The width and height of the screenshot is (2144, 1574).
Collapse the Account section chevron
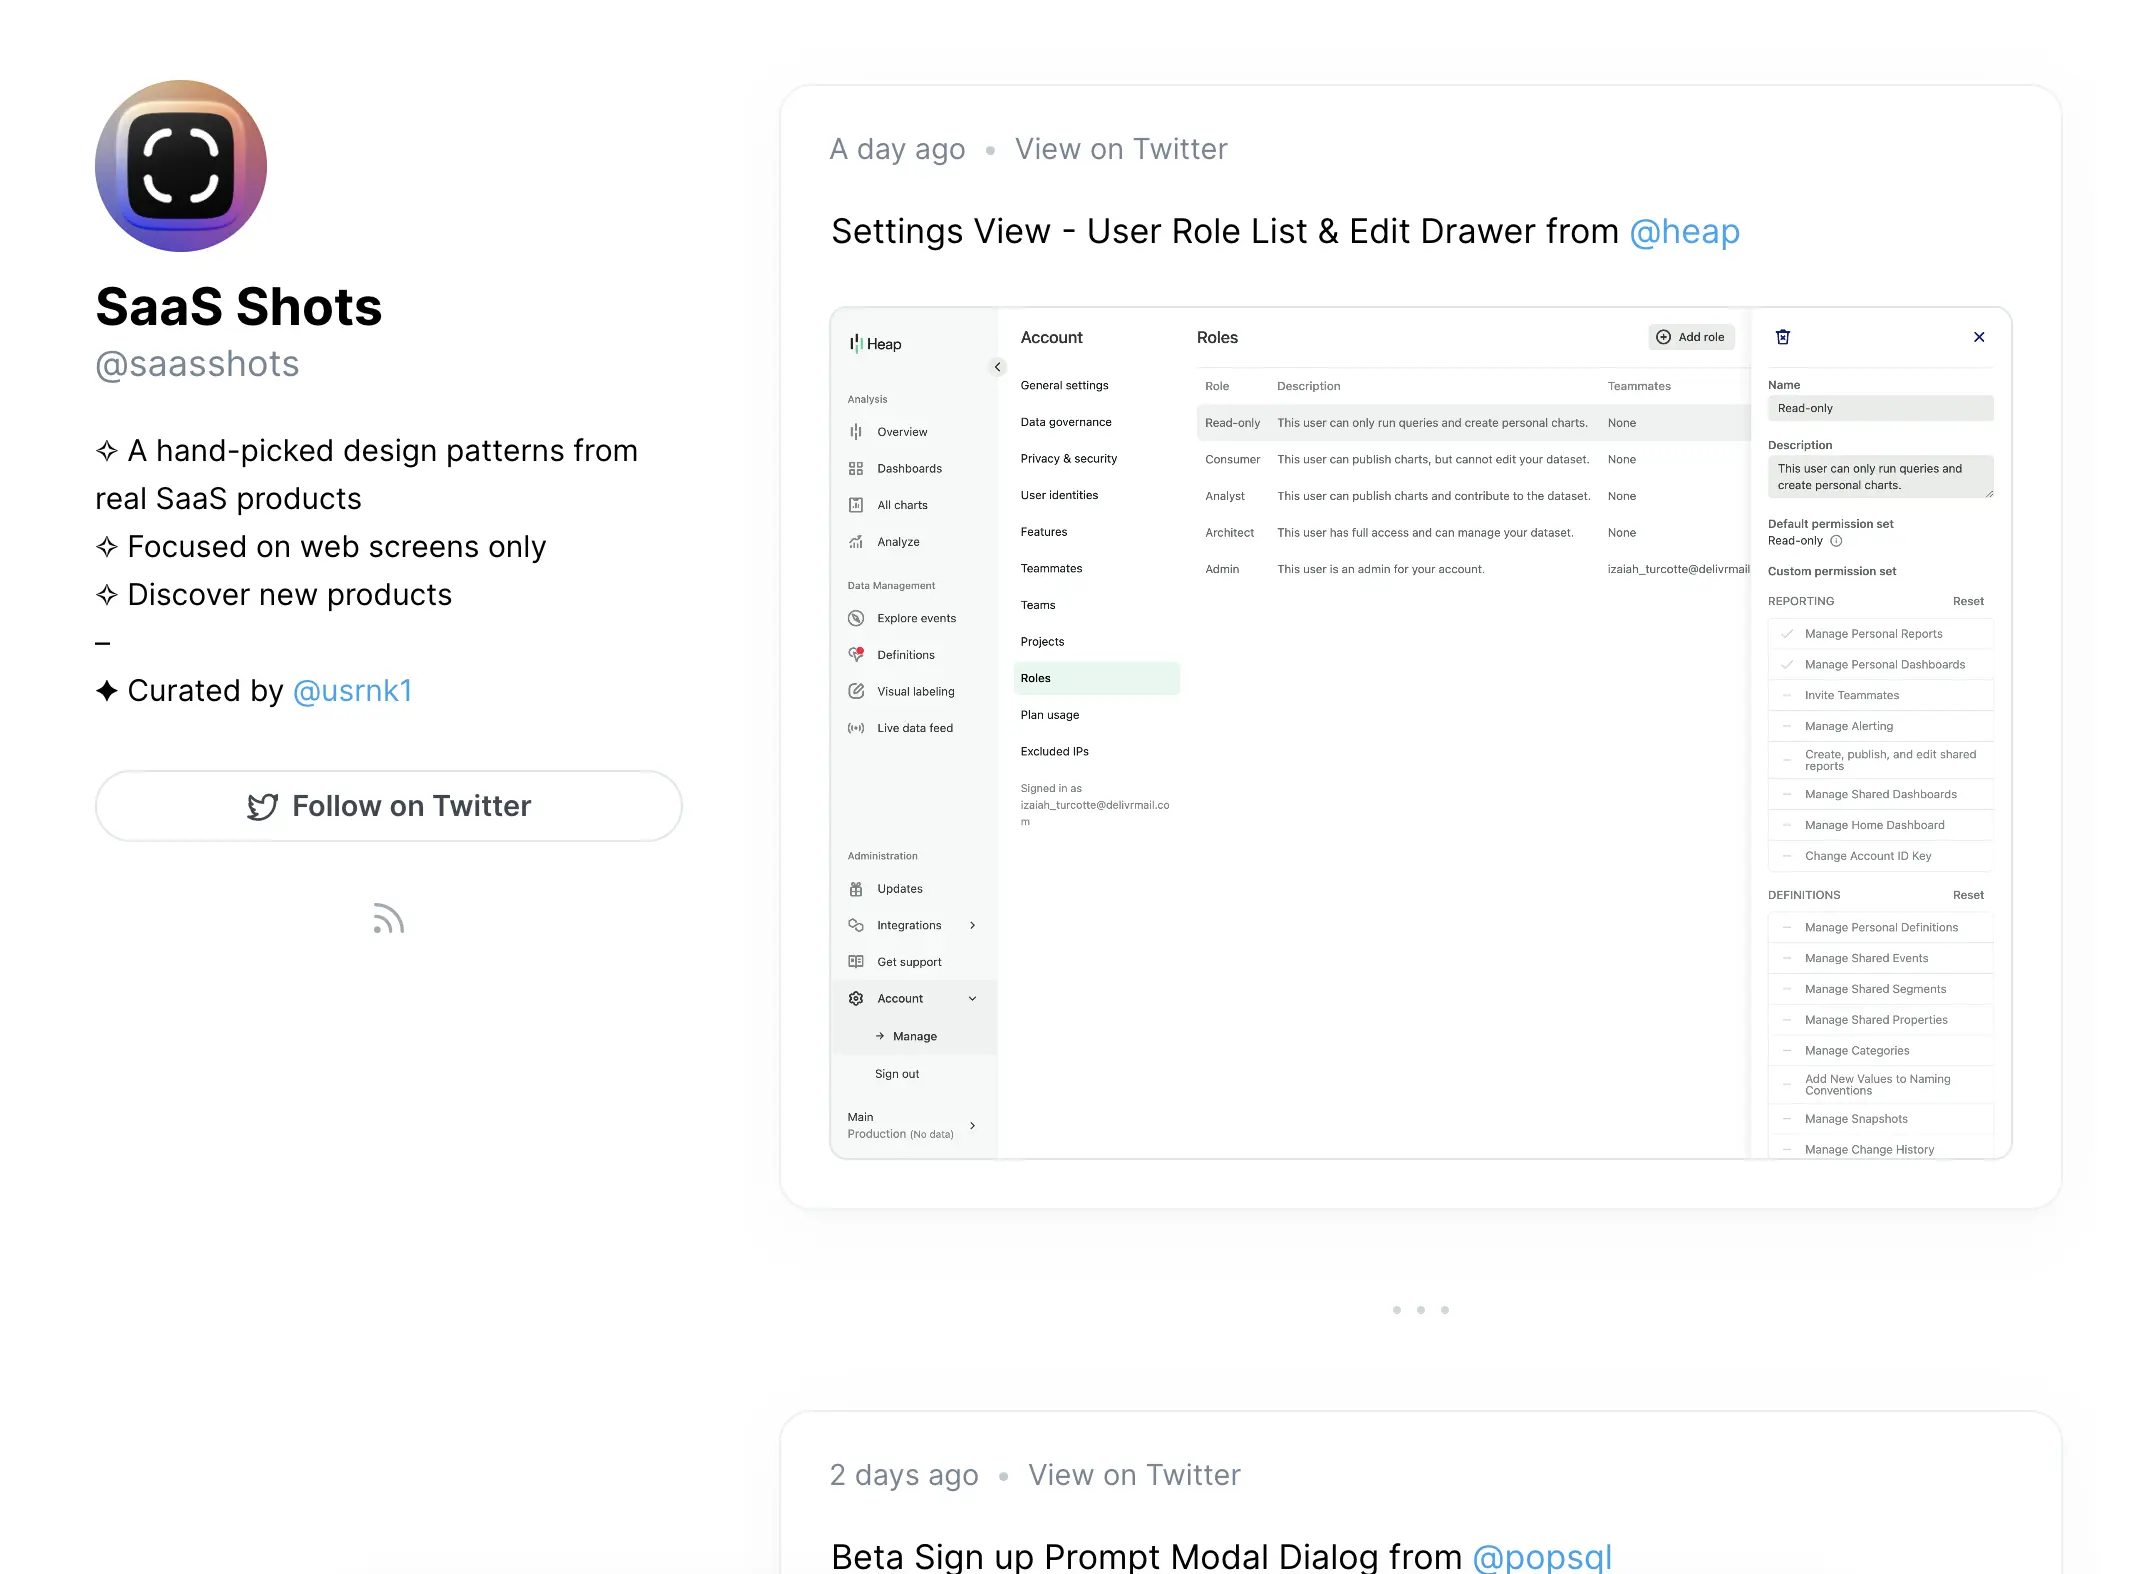(x=972, y=999)
